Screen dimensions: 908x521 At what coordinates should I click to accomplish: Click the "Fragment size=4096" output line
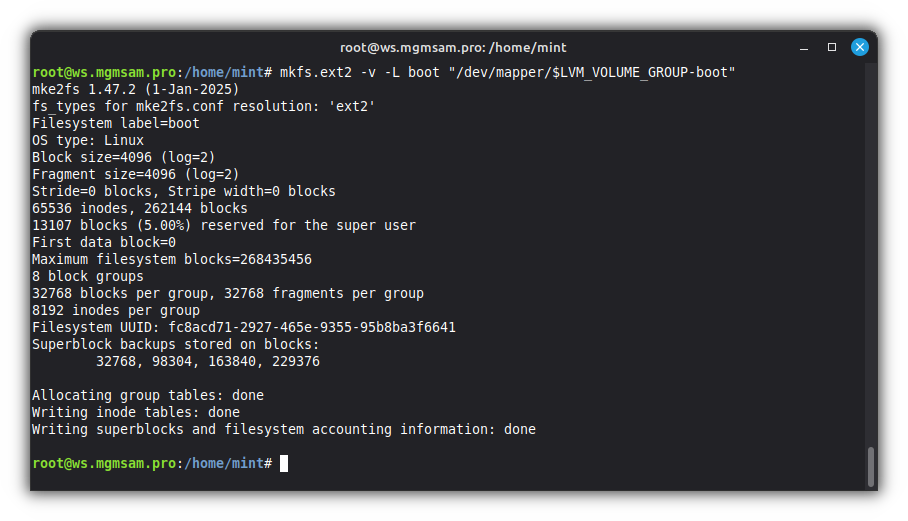pos(135,174)
